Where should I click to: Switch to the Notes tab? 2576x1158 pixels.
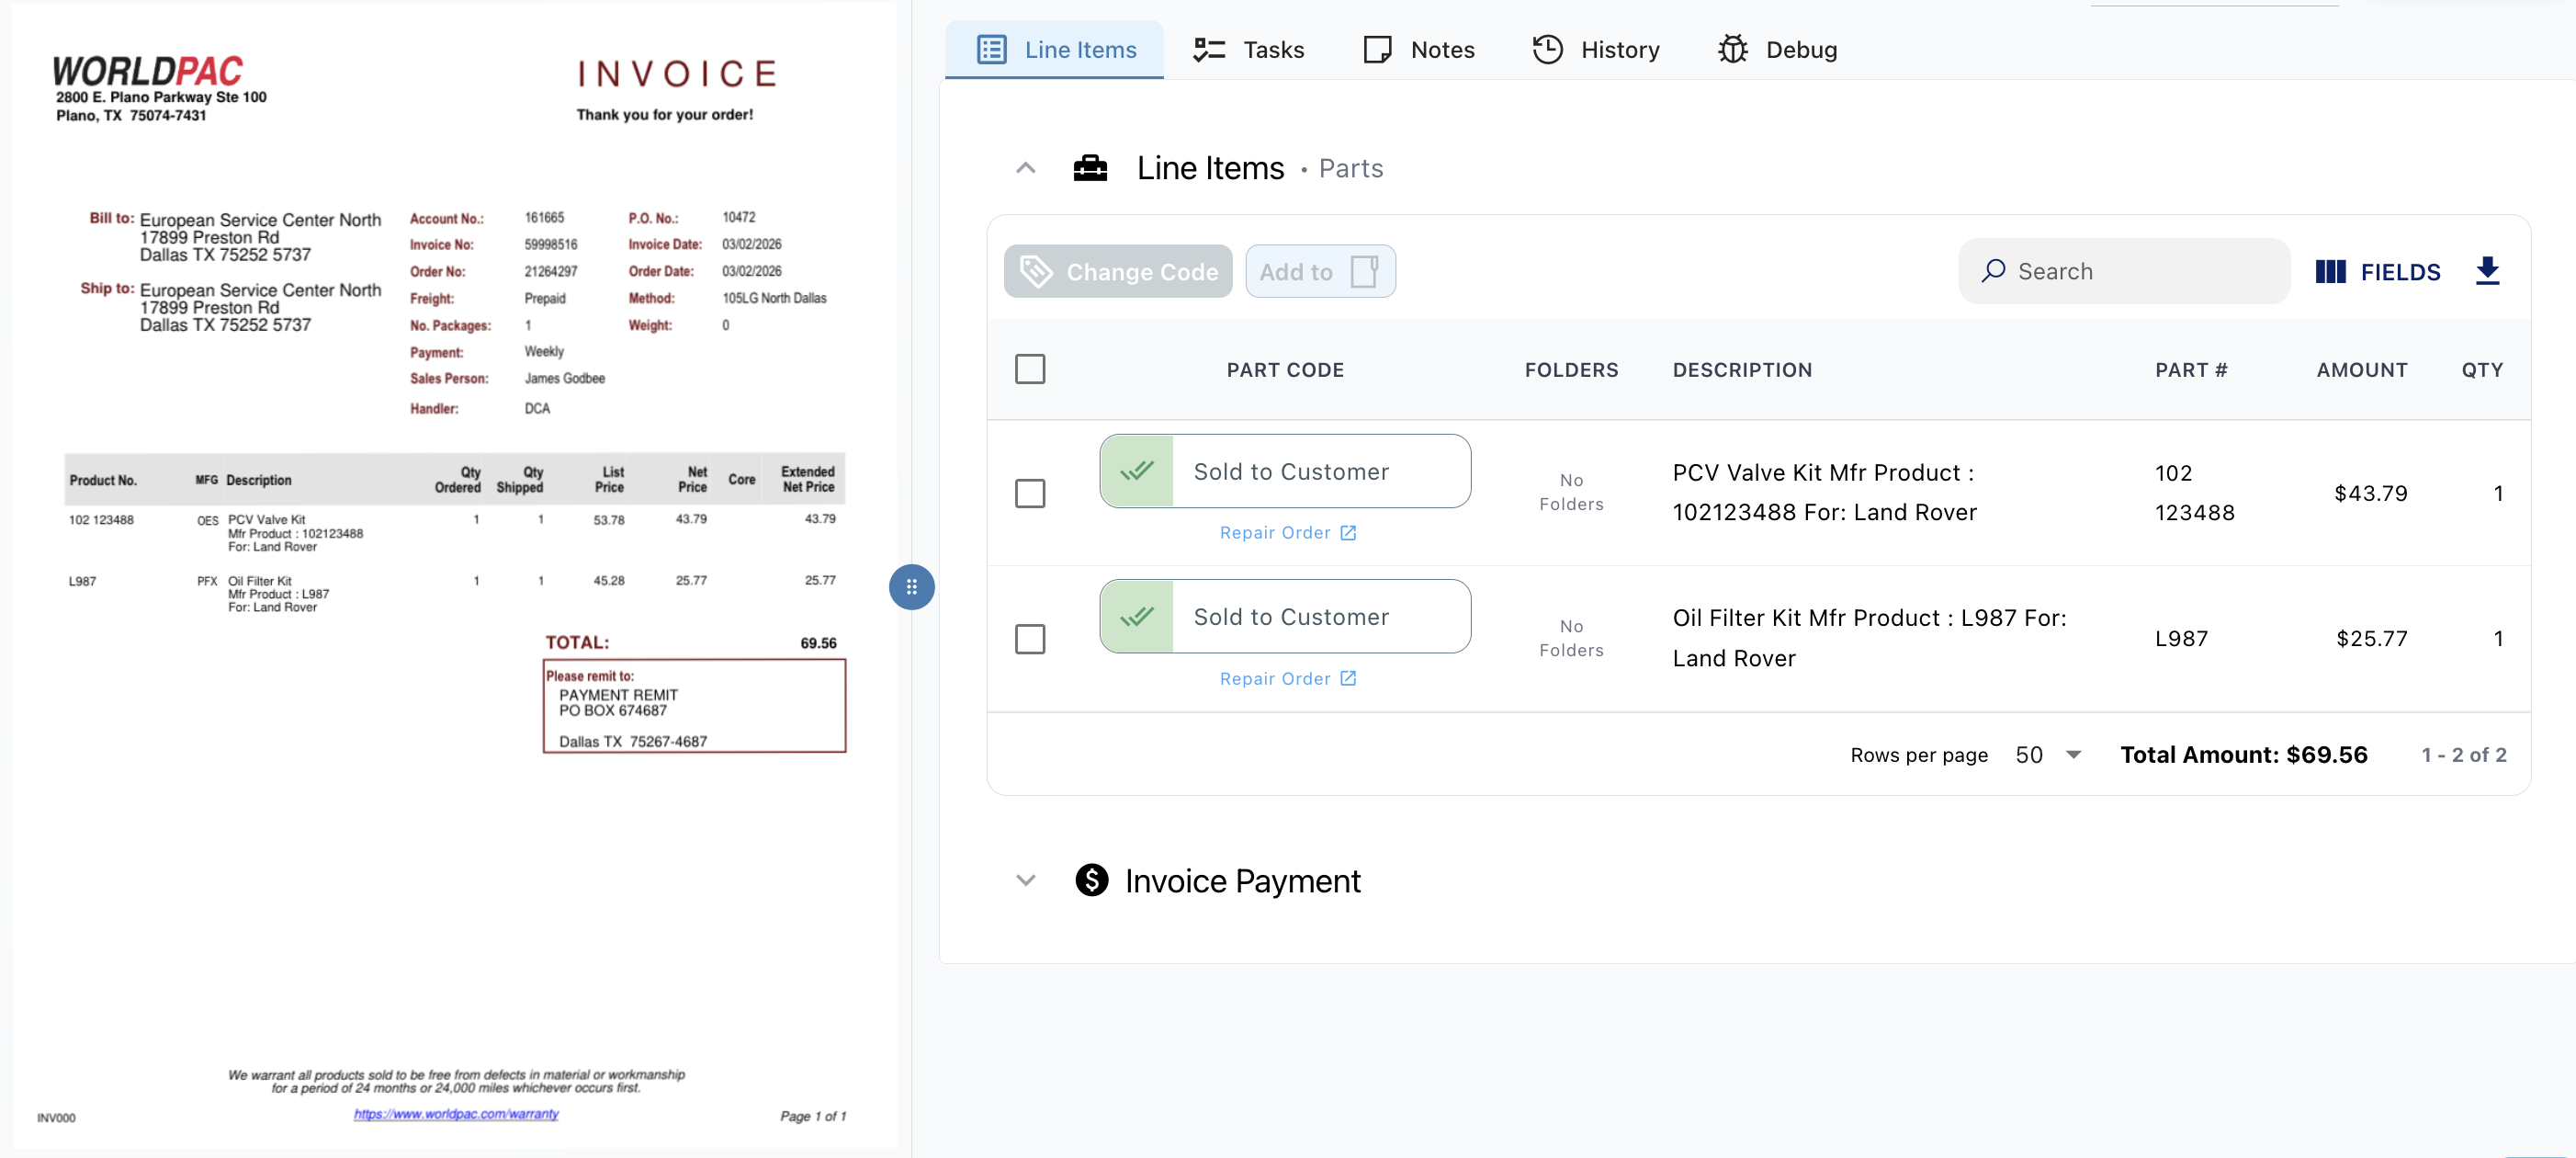pos(1418,49)
